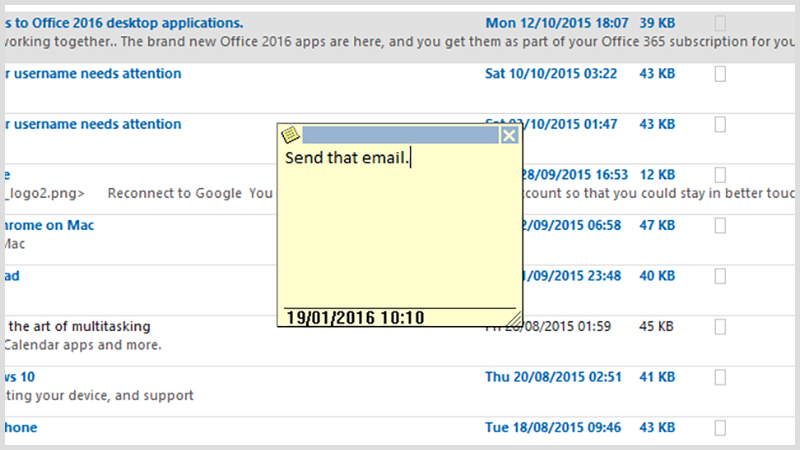Toggle the flag box for the 45 KB multitasking email

(x=720, y=326)
